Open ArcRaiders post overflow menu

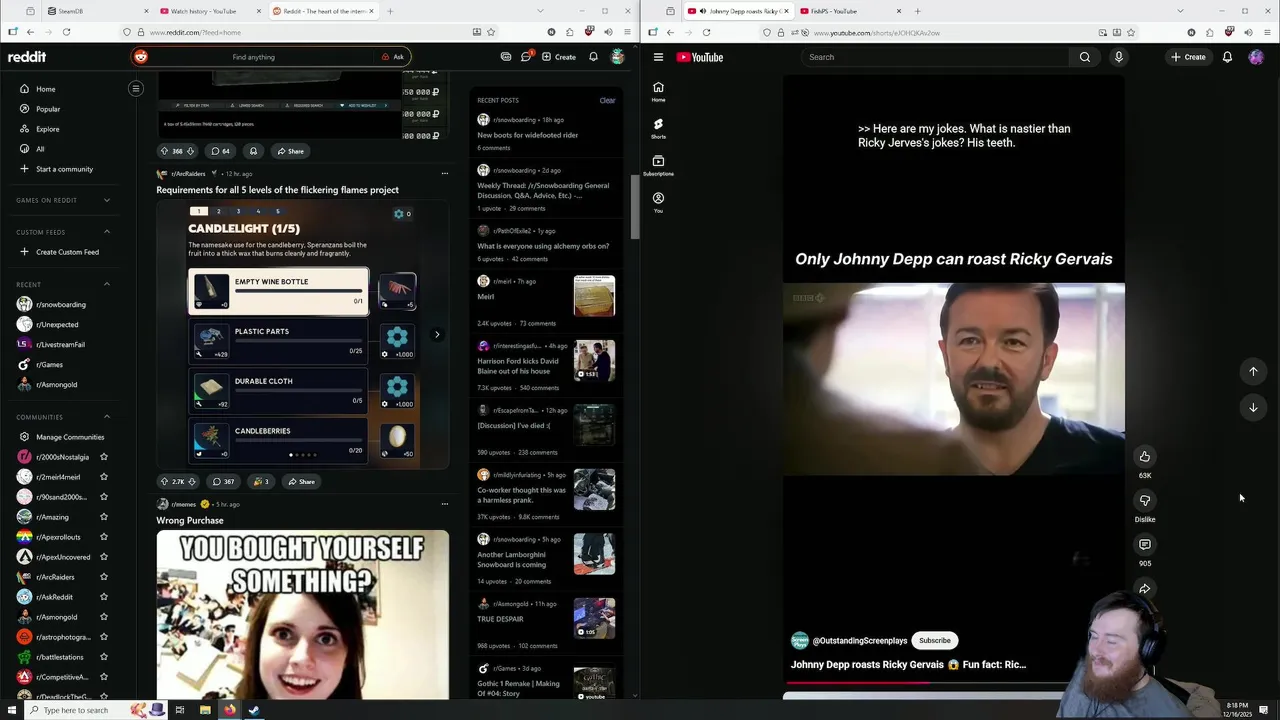(445, 174)
